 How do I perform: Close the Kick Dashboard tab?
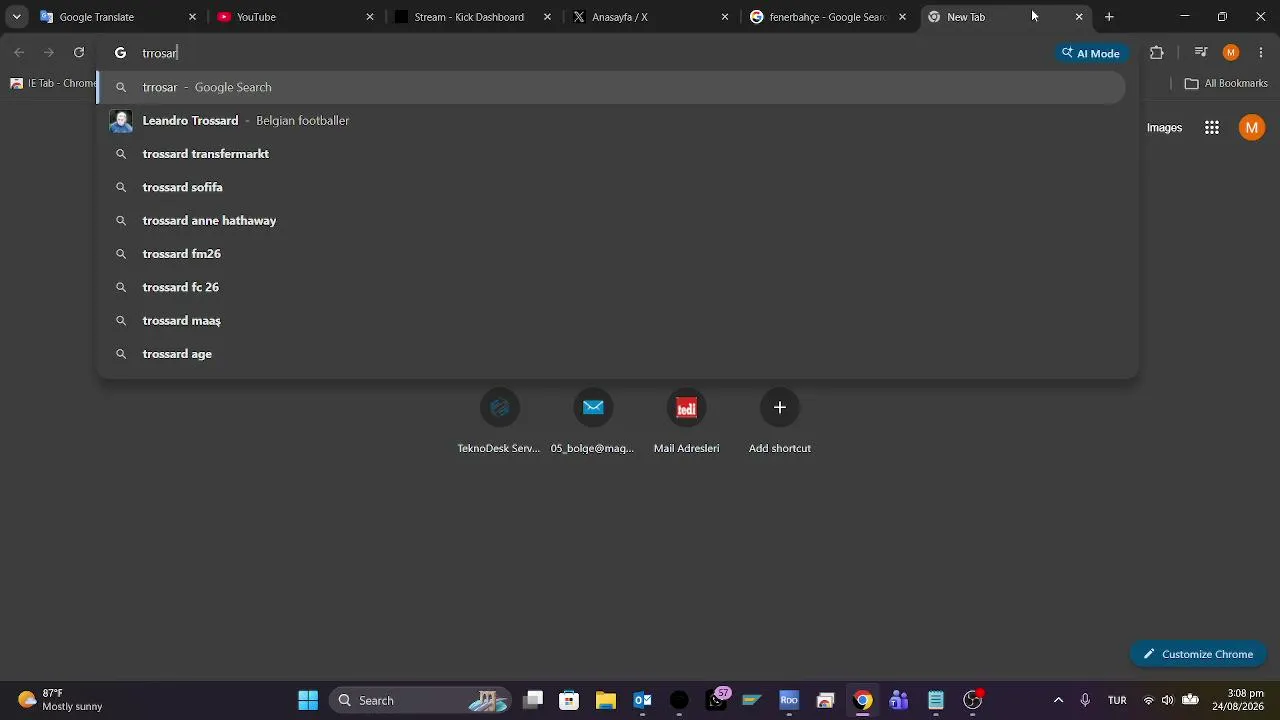[x=547, y=17]
